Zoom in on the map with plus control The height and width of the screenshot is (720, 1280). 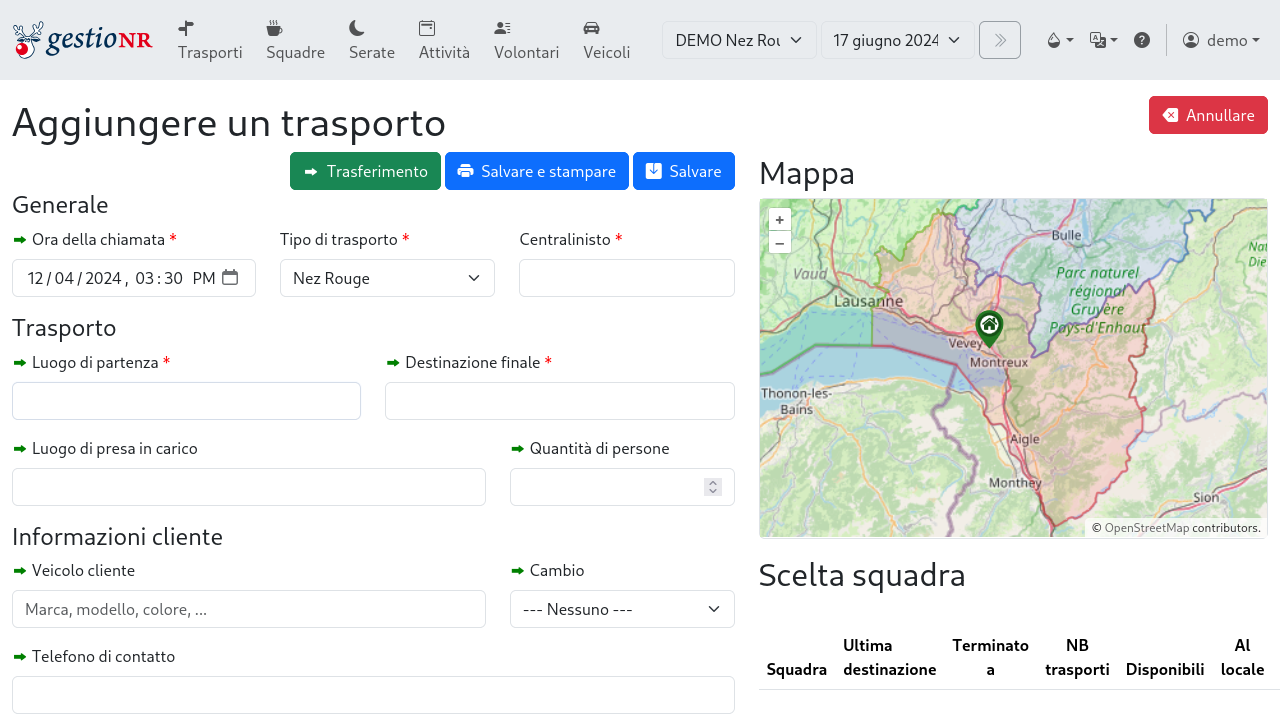click(x=779, y=219)
